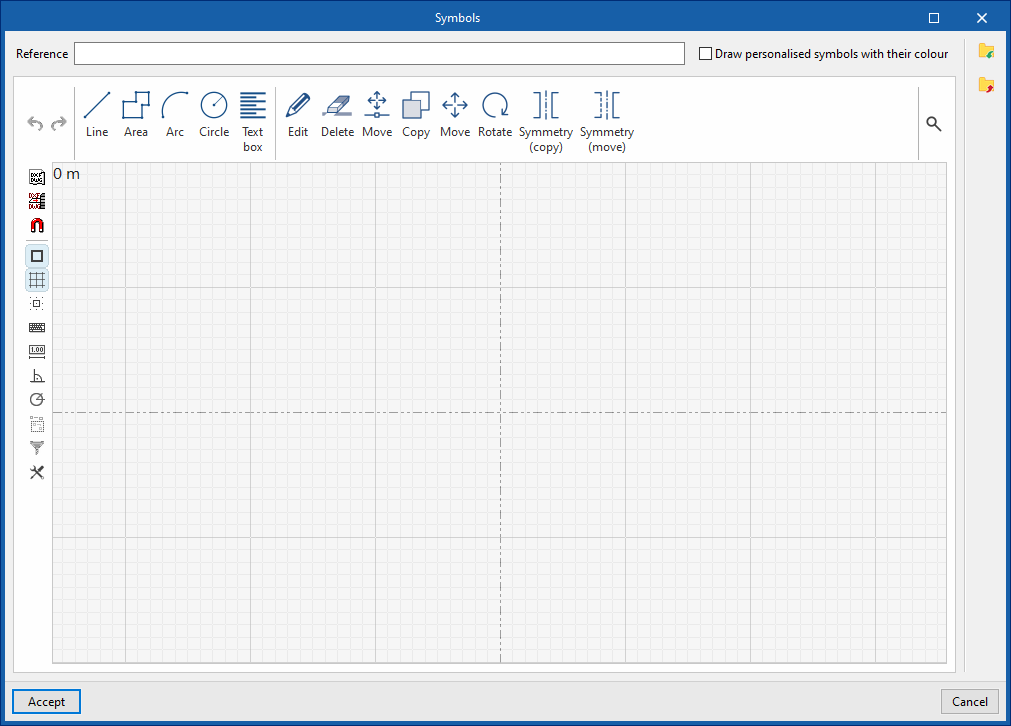Screen dimensions: 1011x726
Task: Open the magnifier zoom tool
Action: tap(934, 123)
